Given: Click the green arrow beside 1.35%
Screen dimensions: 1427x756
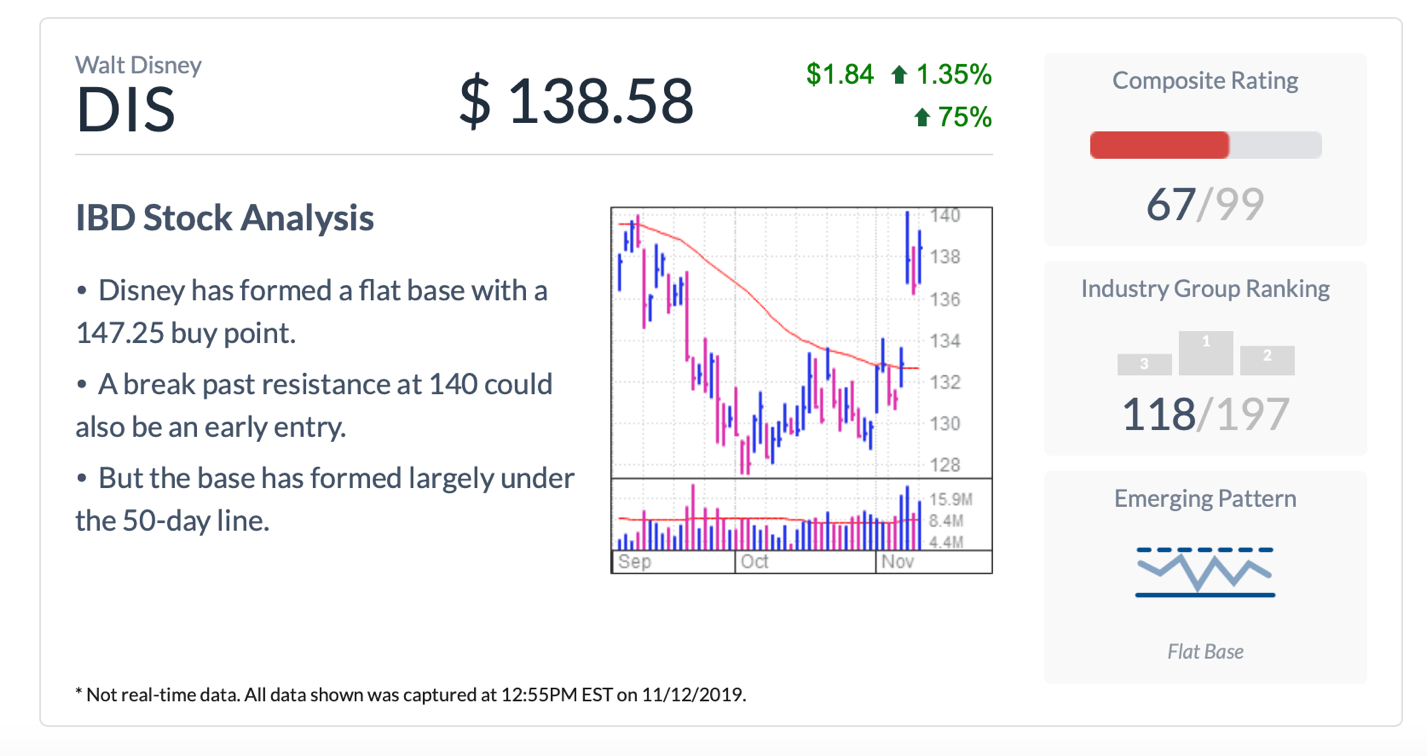Looking at the screenshot, I should pos(899,74).
